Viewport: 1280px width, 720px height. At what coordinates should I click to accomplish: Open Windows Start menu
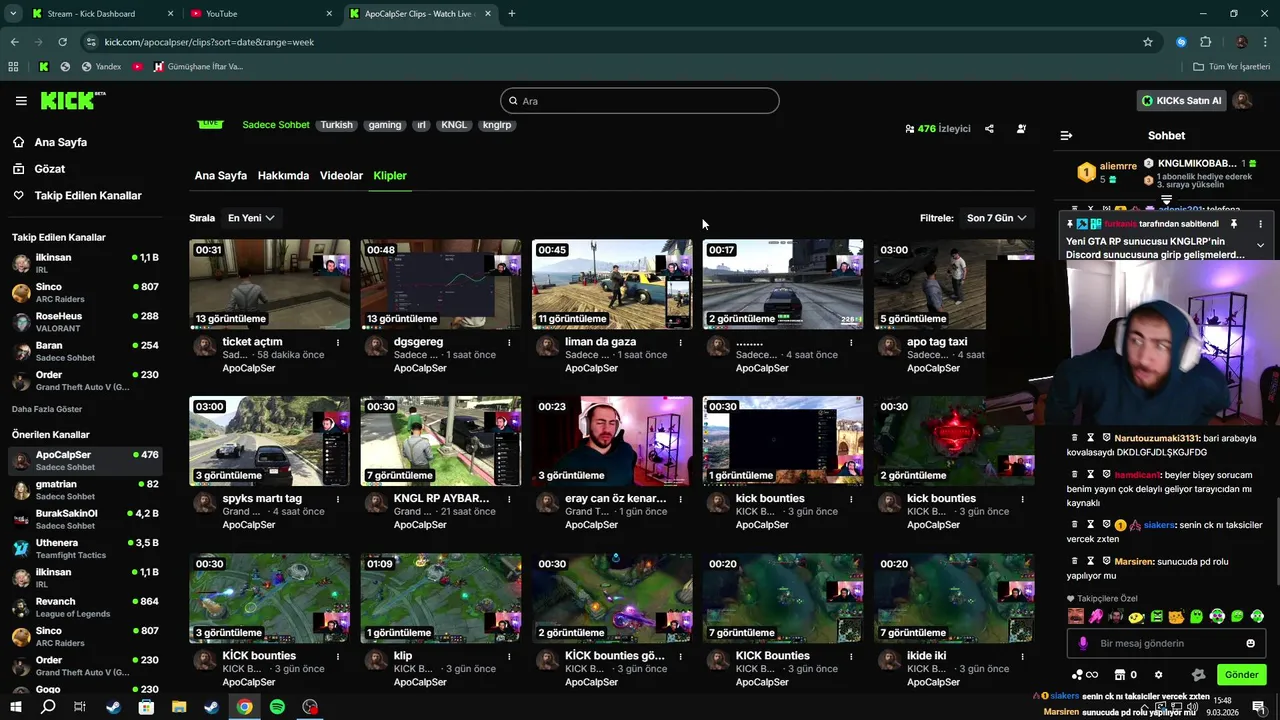point(15,707)
